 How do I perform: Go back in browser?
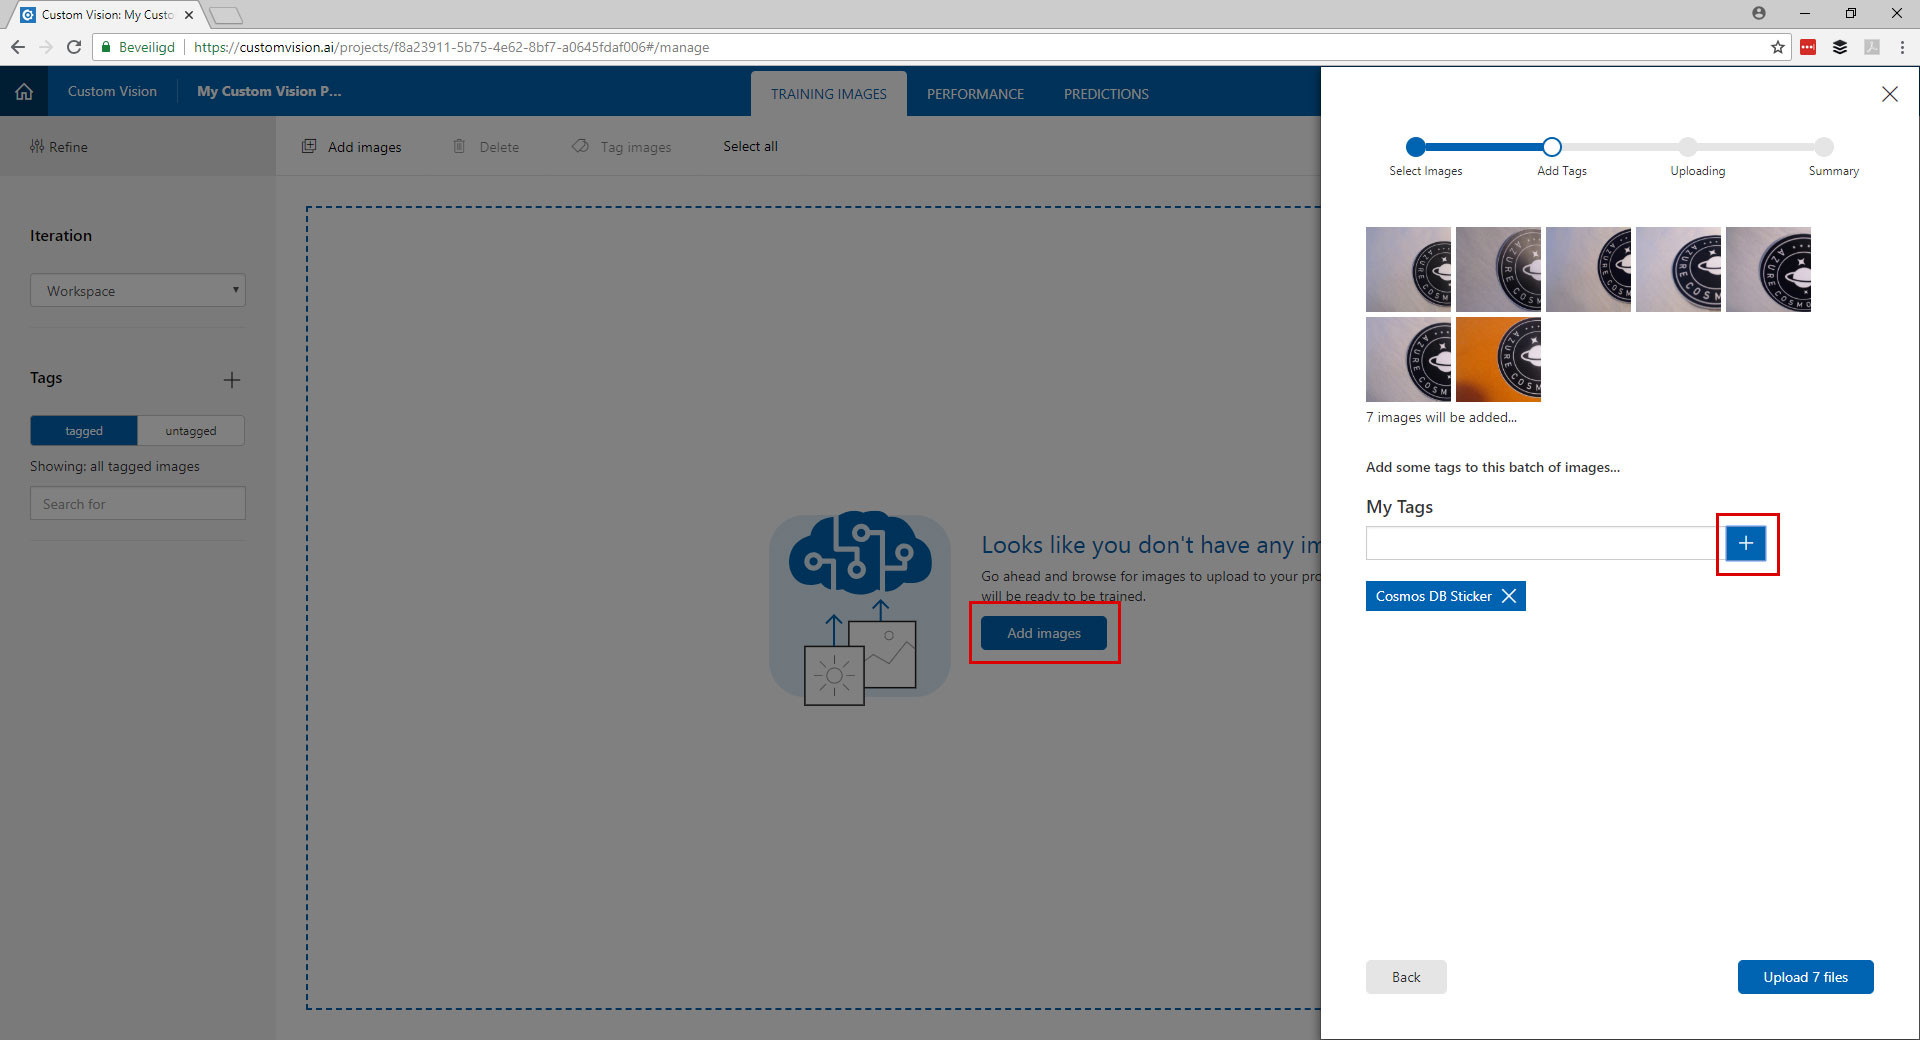click(x=18, y=47)
